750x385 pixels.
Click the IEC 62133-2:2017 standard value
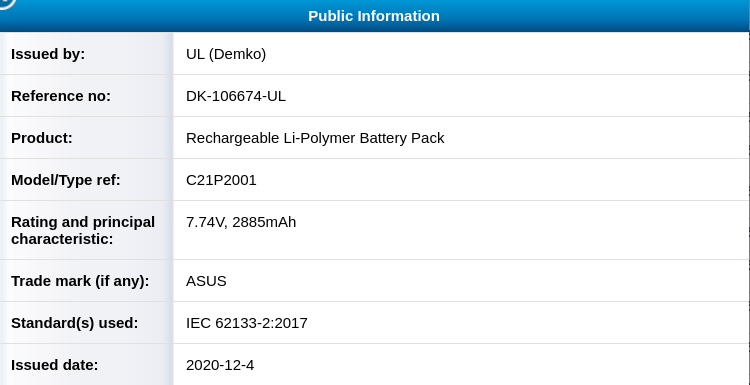247,323
